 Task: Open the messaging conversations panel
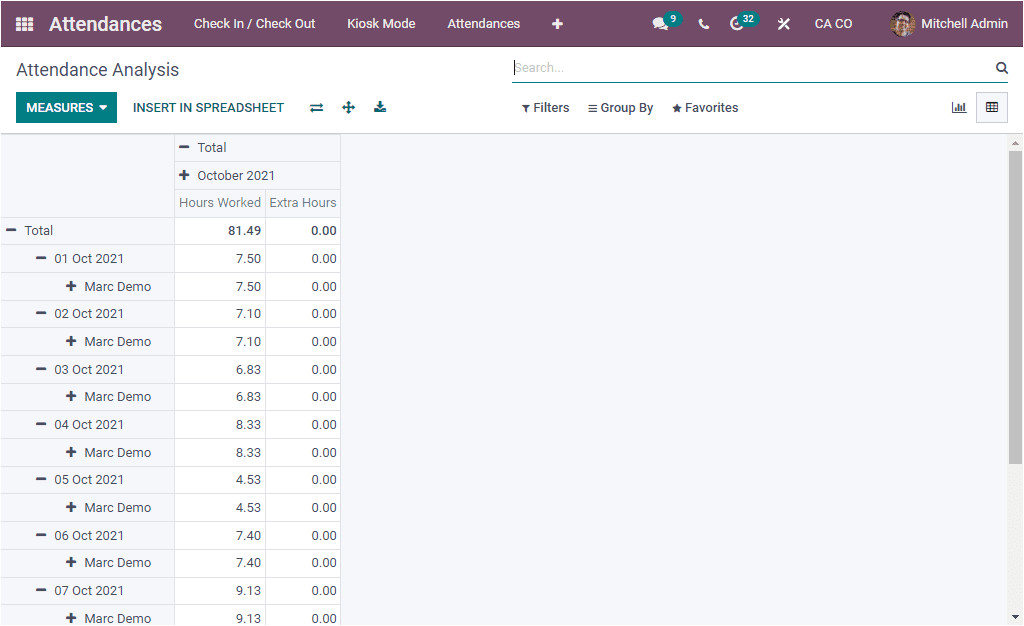point(660,22)
